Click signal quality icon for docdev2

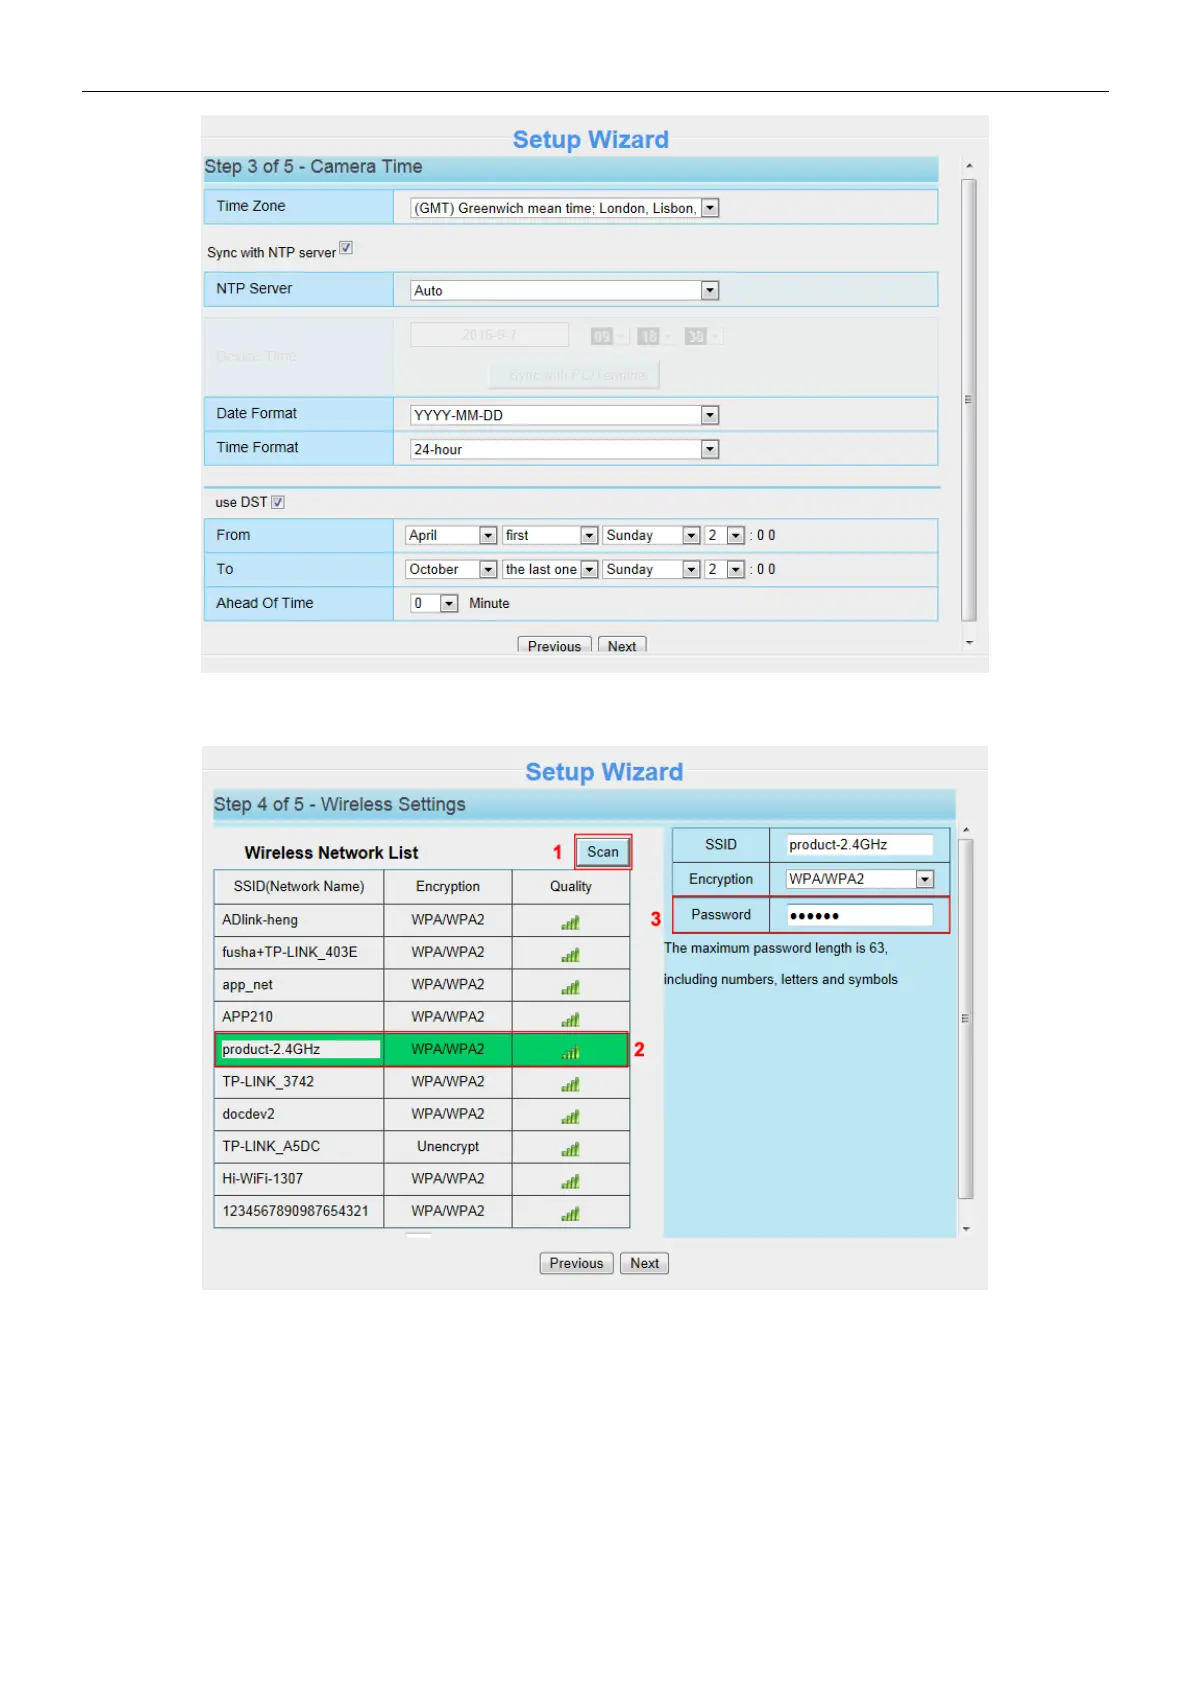point(570,1116)
